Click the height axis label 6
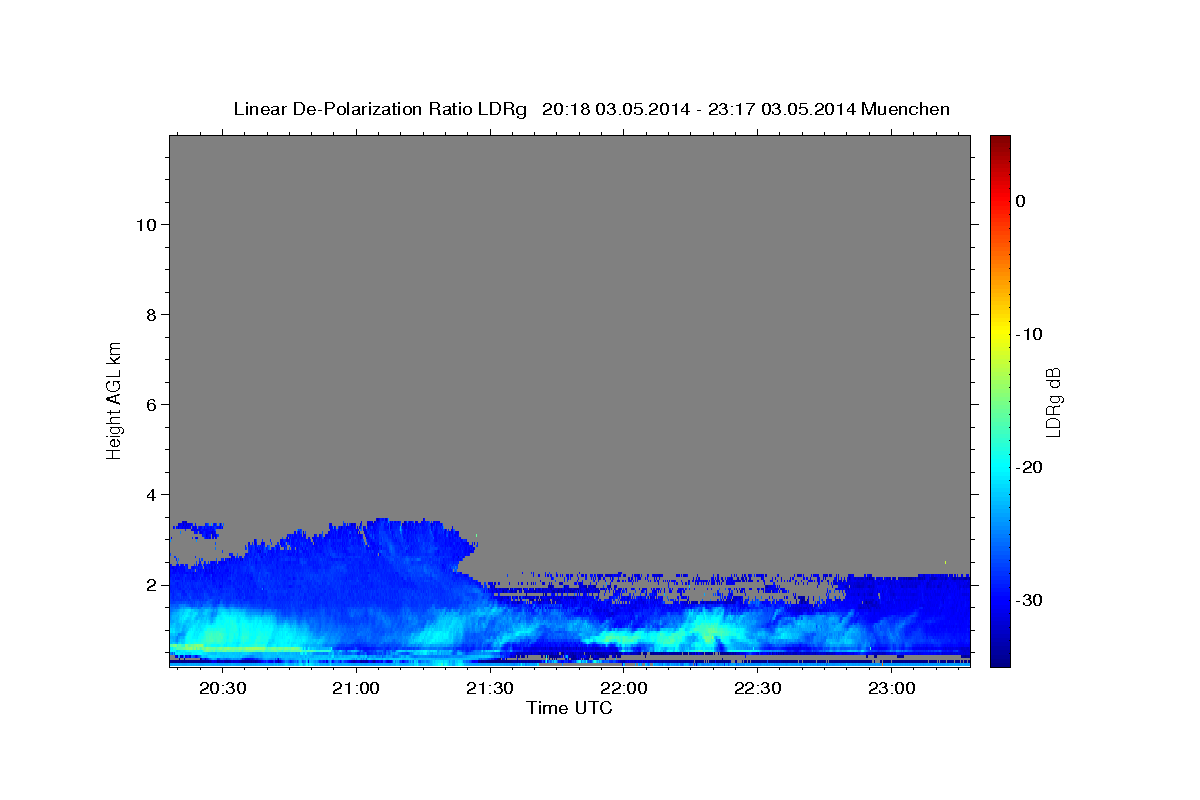 coord(150,404)
